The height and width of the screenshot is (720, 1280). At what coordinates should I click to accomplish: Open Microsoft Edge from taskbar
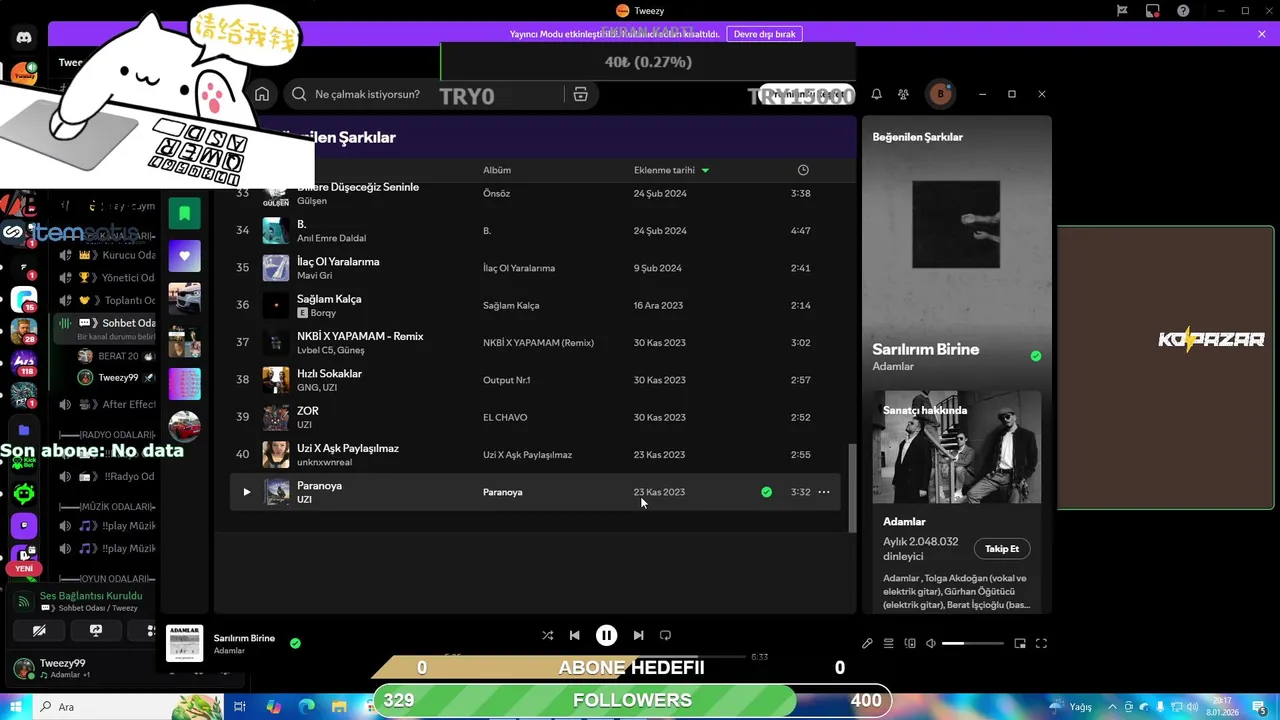(306, 707)
